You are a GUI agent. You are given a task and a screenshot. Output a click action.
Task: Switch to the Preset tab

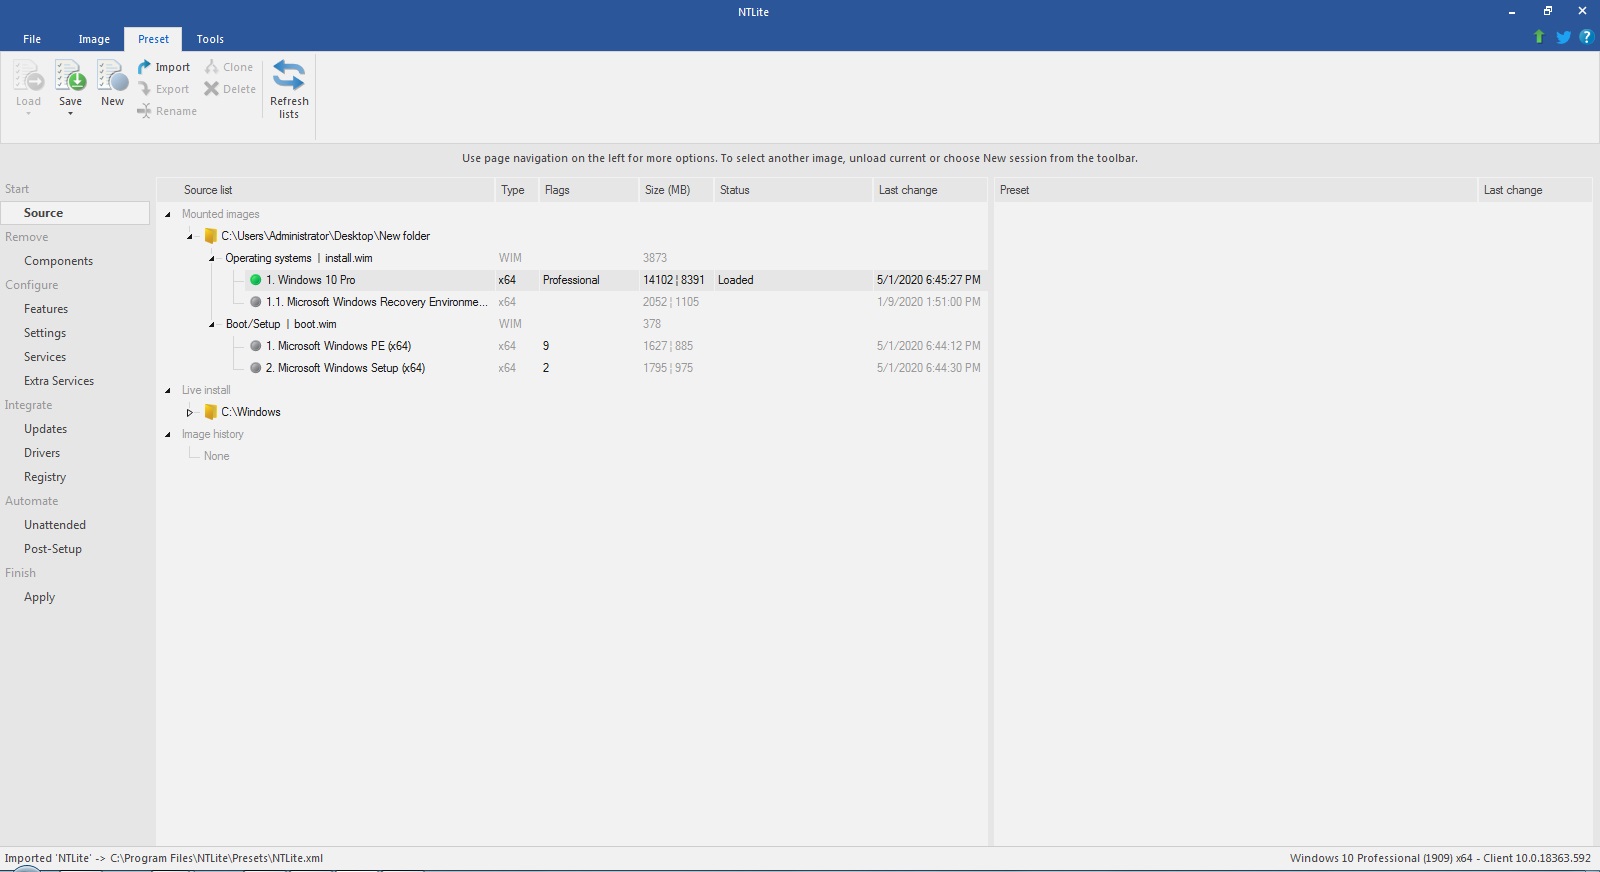pyautogui.click(x=154, y=39)
